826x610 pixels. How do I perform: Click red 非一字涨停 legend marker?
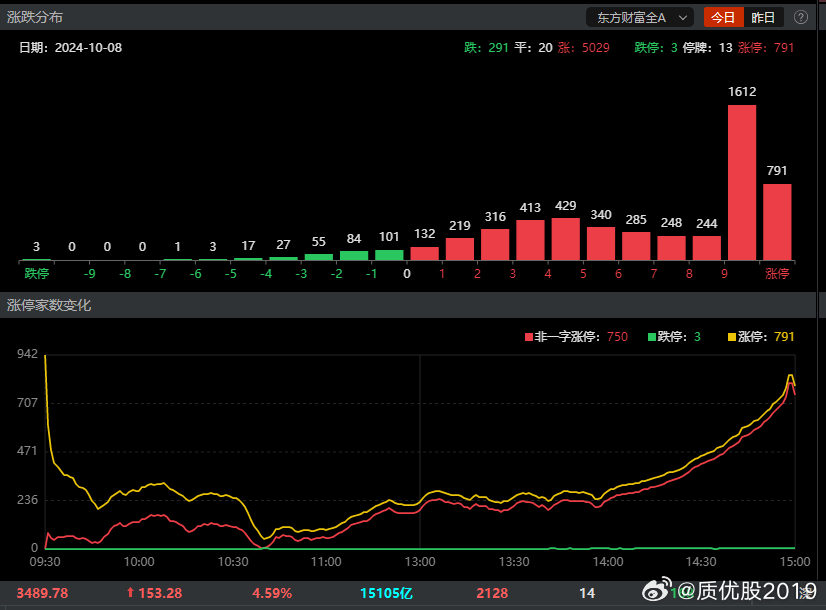click(x=529, y=337)
